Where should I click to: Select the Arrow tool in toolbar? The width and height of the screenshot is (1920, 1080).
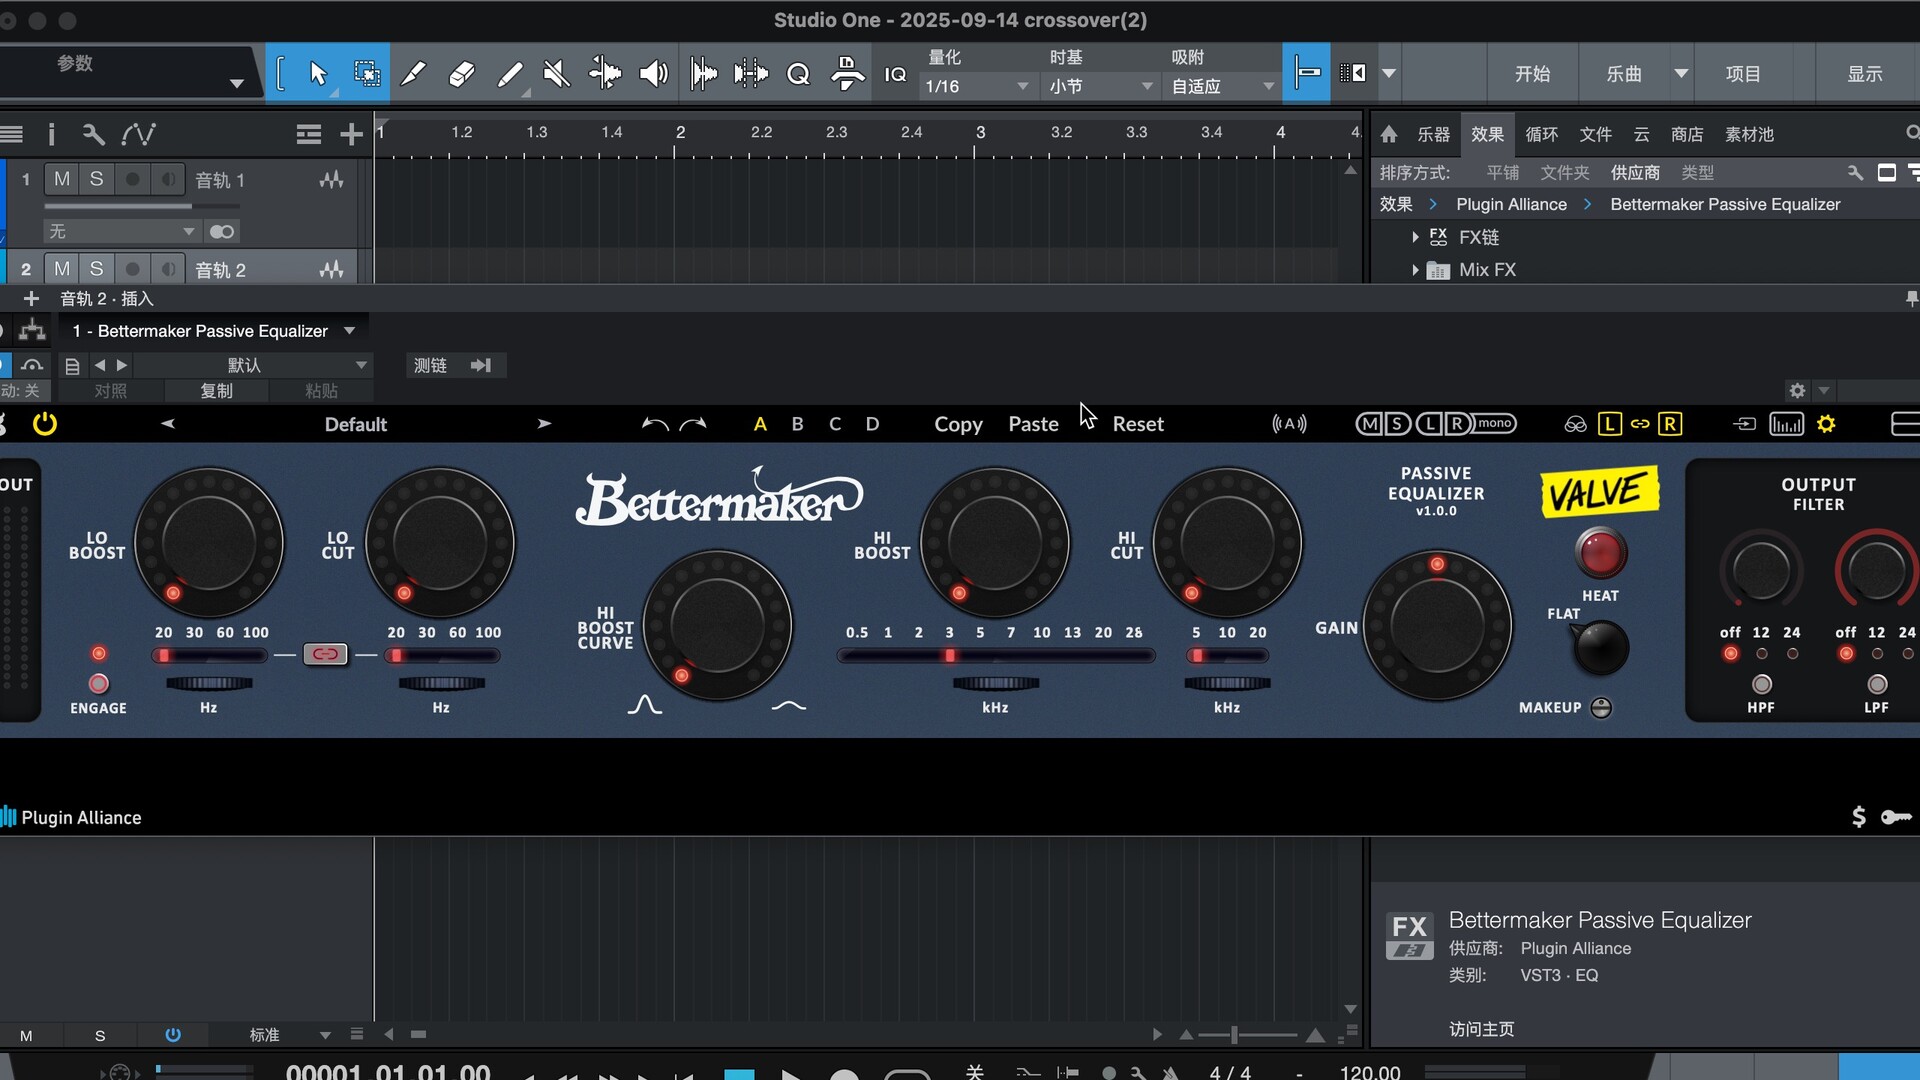pos(318,73)
